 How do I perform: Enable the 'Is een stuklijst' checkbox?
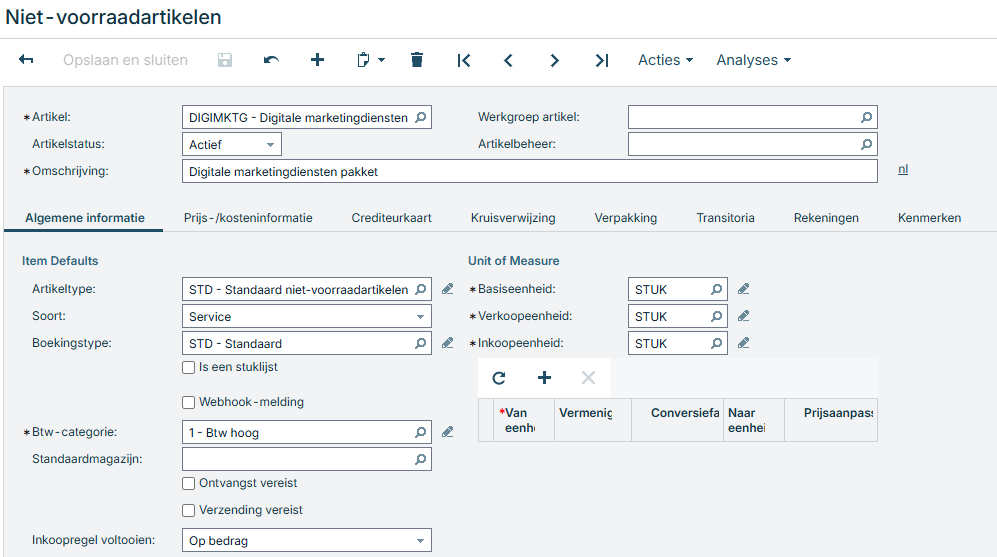pyautogui.click(x=189, y=367)
